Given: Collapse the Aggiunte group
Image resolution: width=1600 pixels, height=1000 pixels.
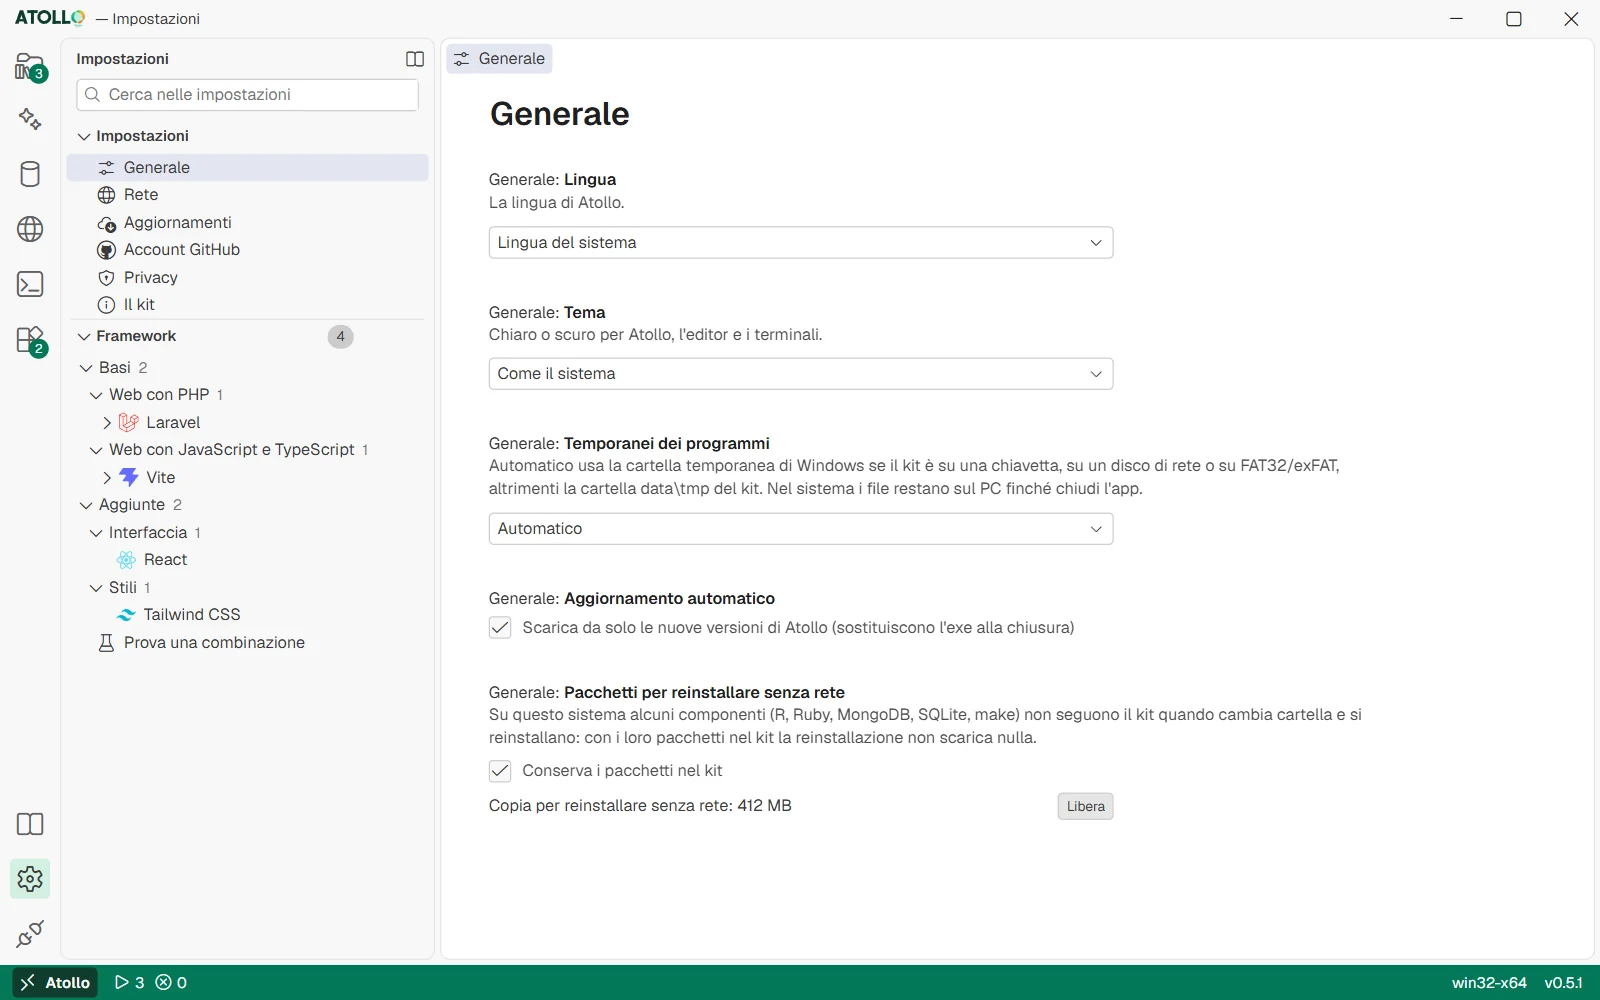Looking at the screenshot, I should tap(86, 506).
